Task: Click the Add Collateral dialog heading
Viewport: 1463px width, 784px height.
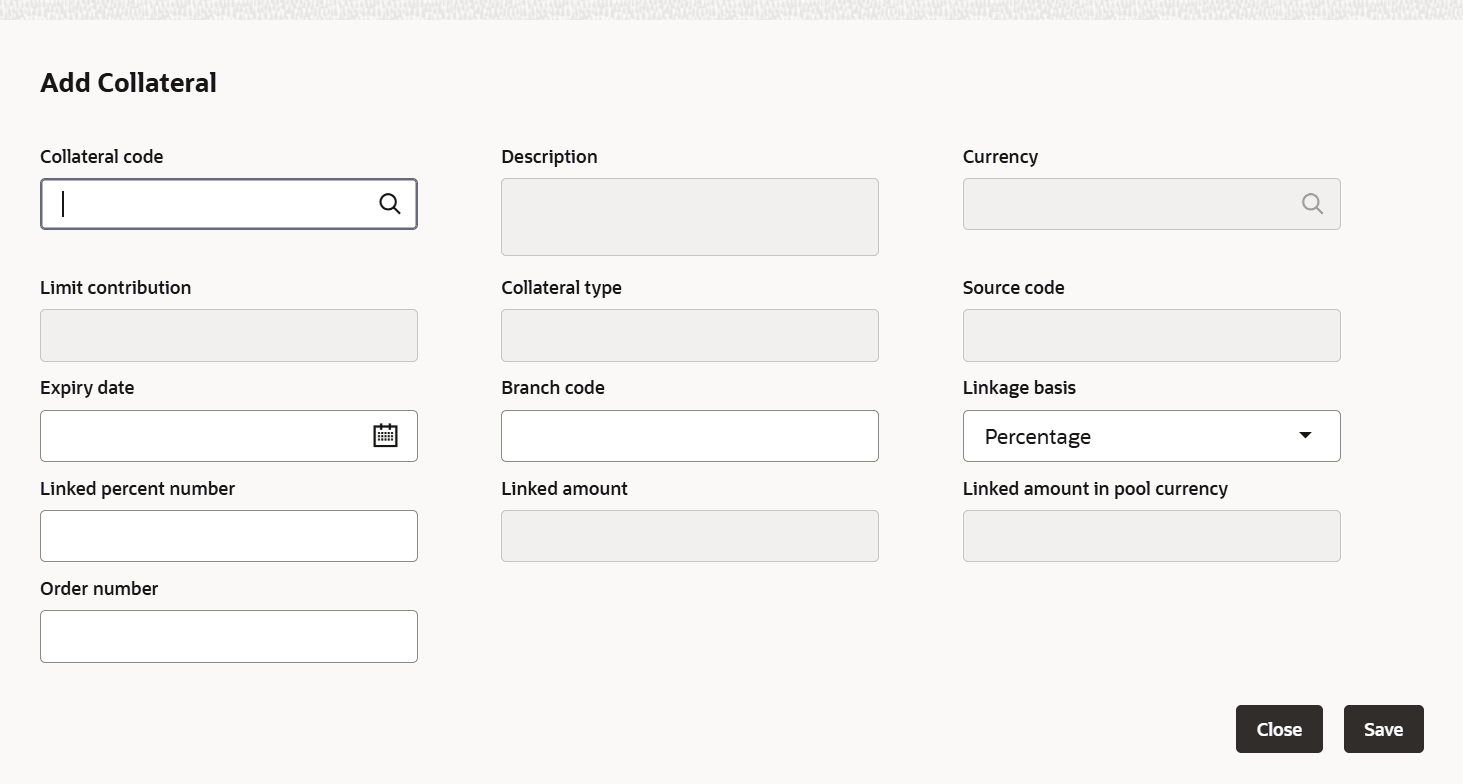Action: point(128,83)
